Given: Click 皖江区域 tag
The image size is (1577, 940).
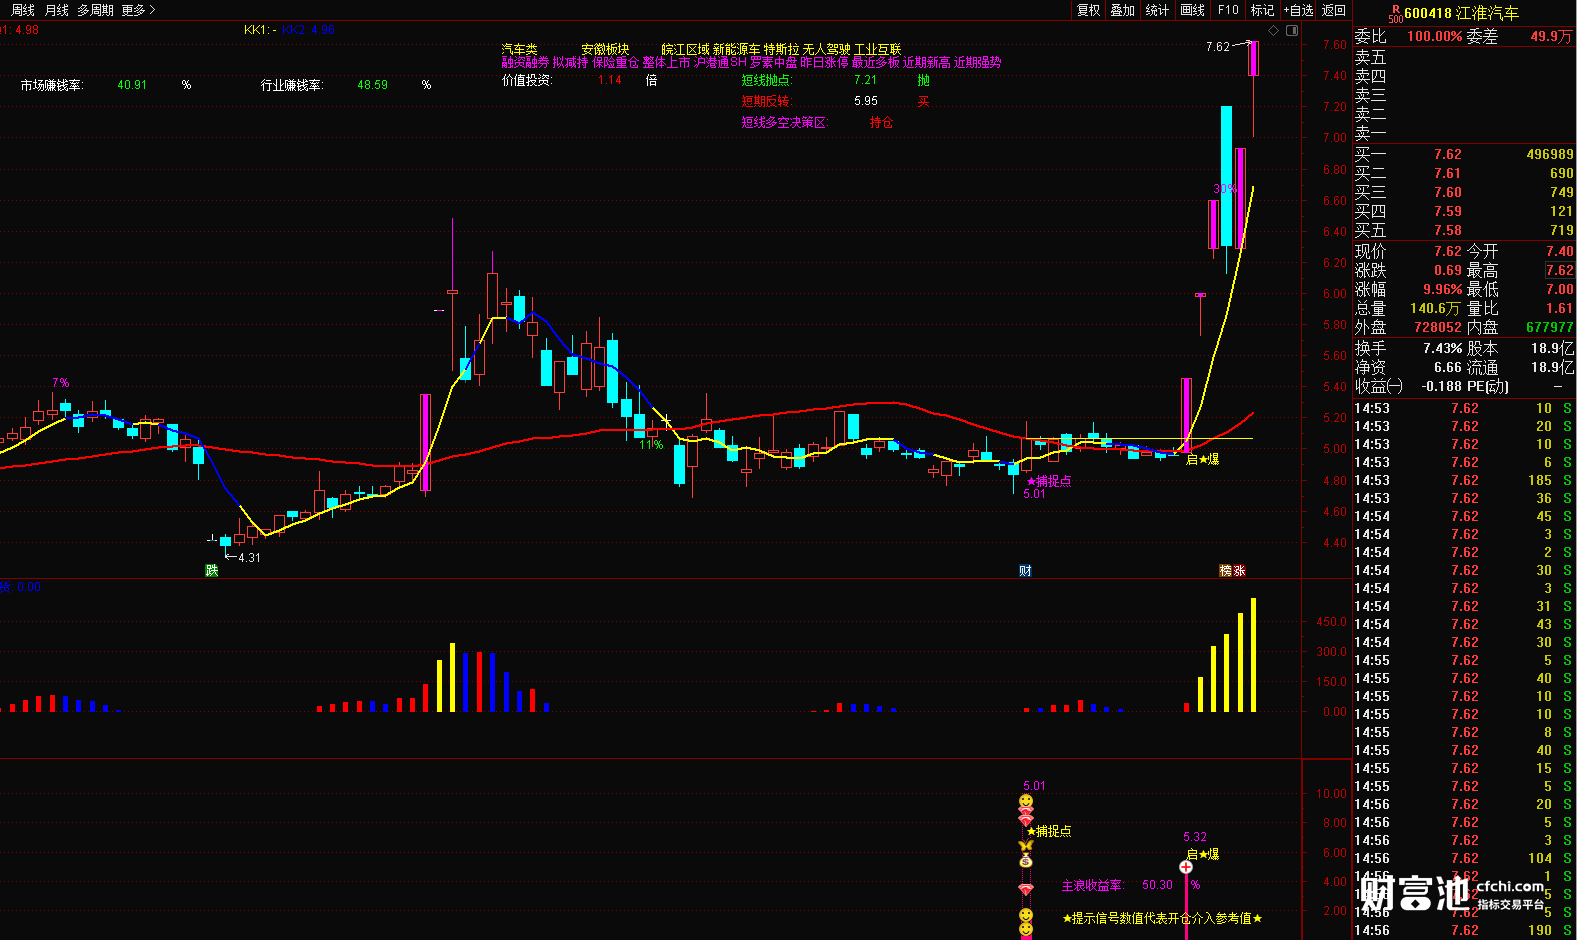Looking at the screenshot, I should click(685, 49).
